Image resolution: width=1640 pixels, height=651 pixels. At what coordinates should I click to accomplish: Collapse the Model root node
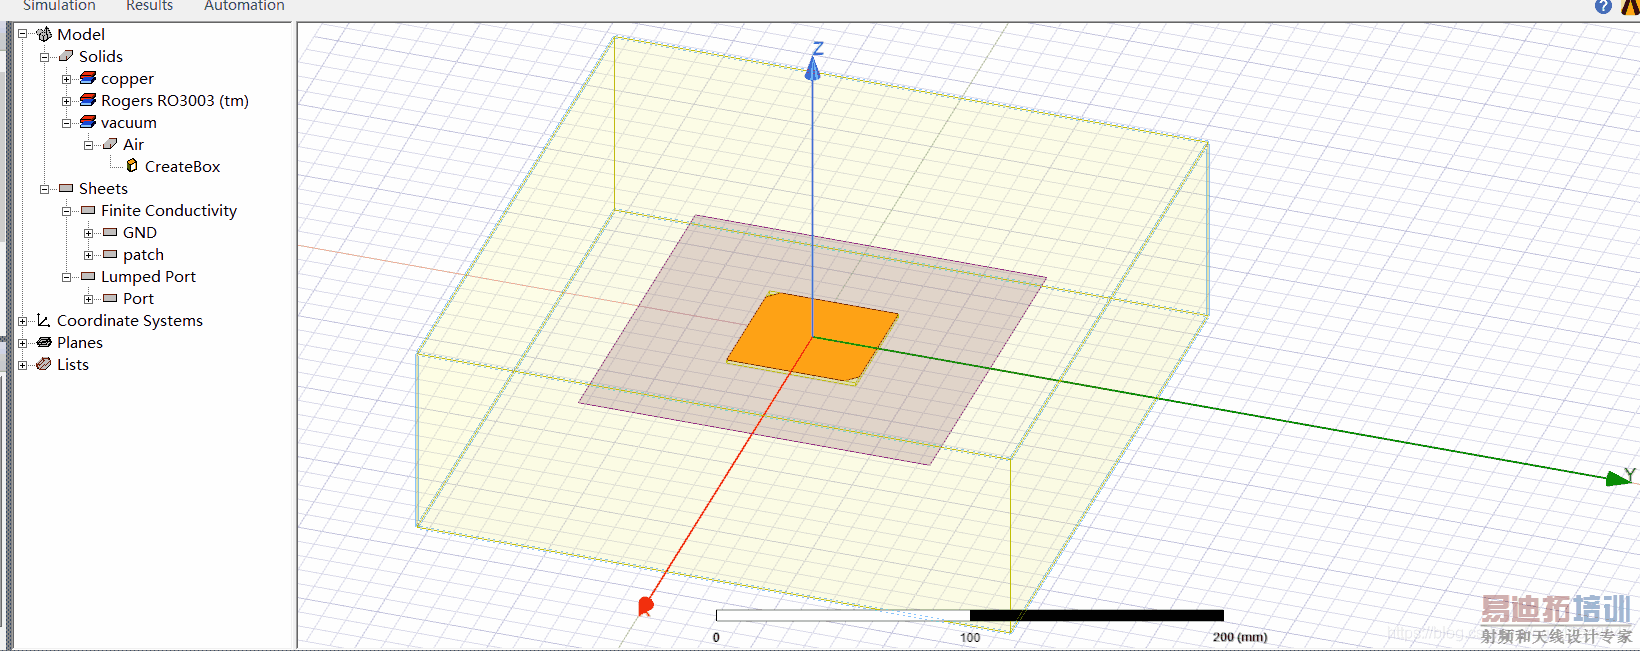coord(23,34)
